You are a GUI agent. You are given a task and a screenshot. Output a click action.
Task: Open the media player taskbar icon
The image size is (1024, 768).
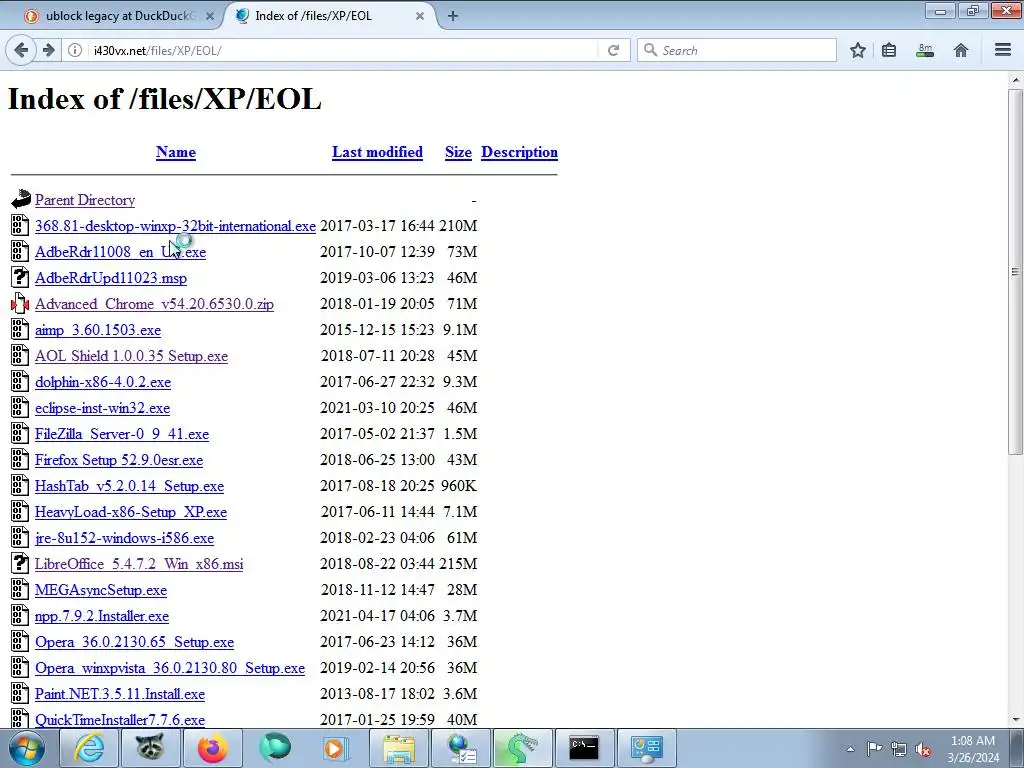[x=336, y=748]
